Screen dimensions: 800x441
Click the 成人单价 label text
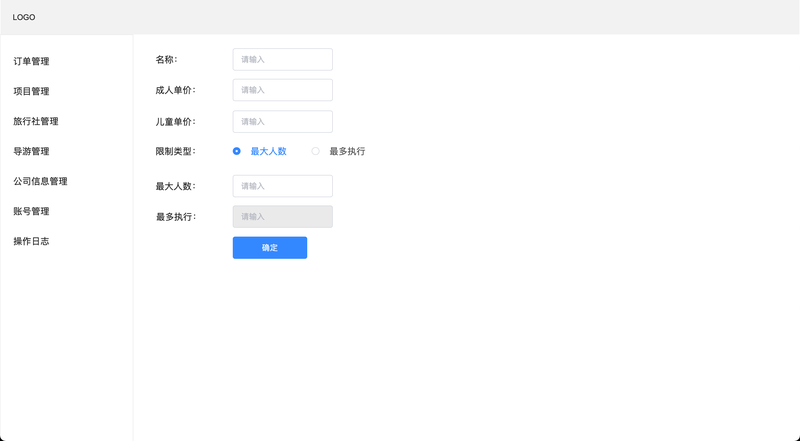pos(176,90)
